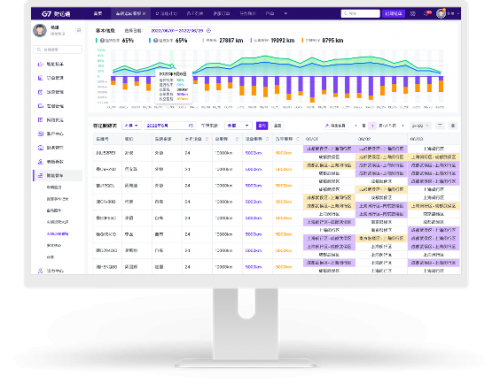Open the first sidebar menu item icon
The width and height of the screenshot is (500, 390).
coord(40,64)
